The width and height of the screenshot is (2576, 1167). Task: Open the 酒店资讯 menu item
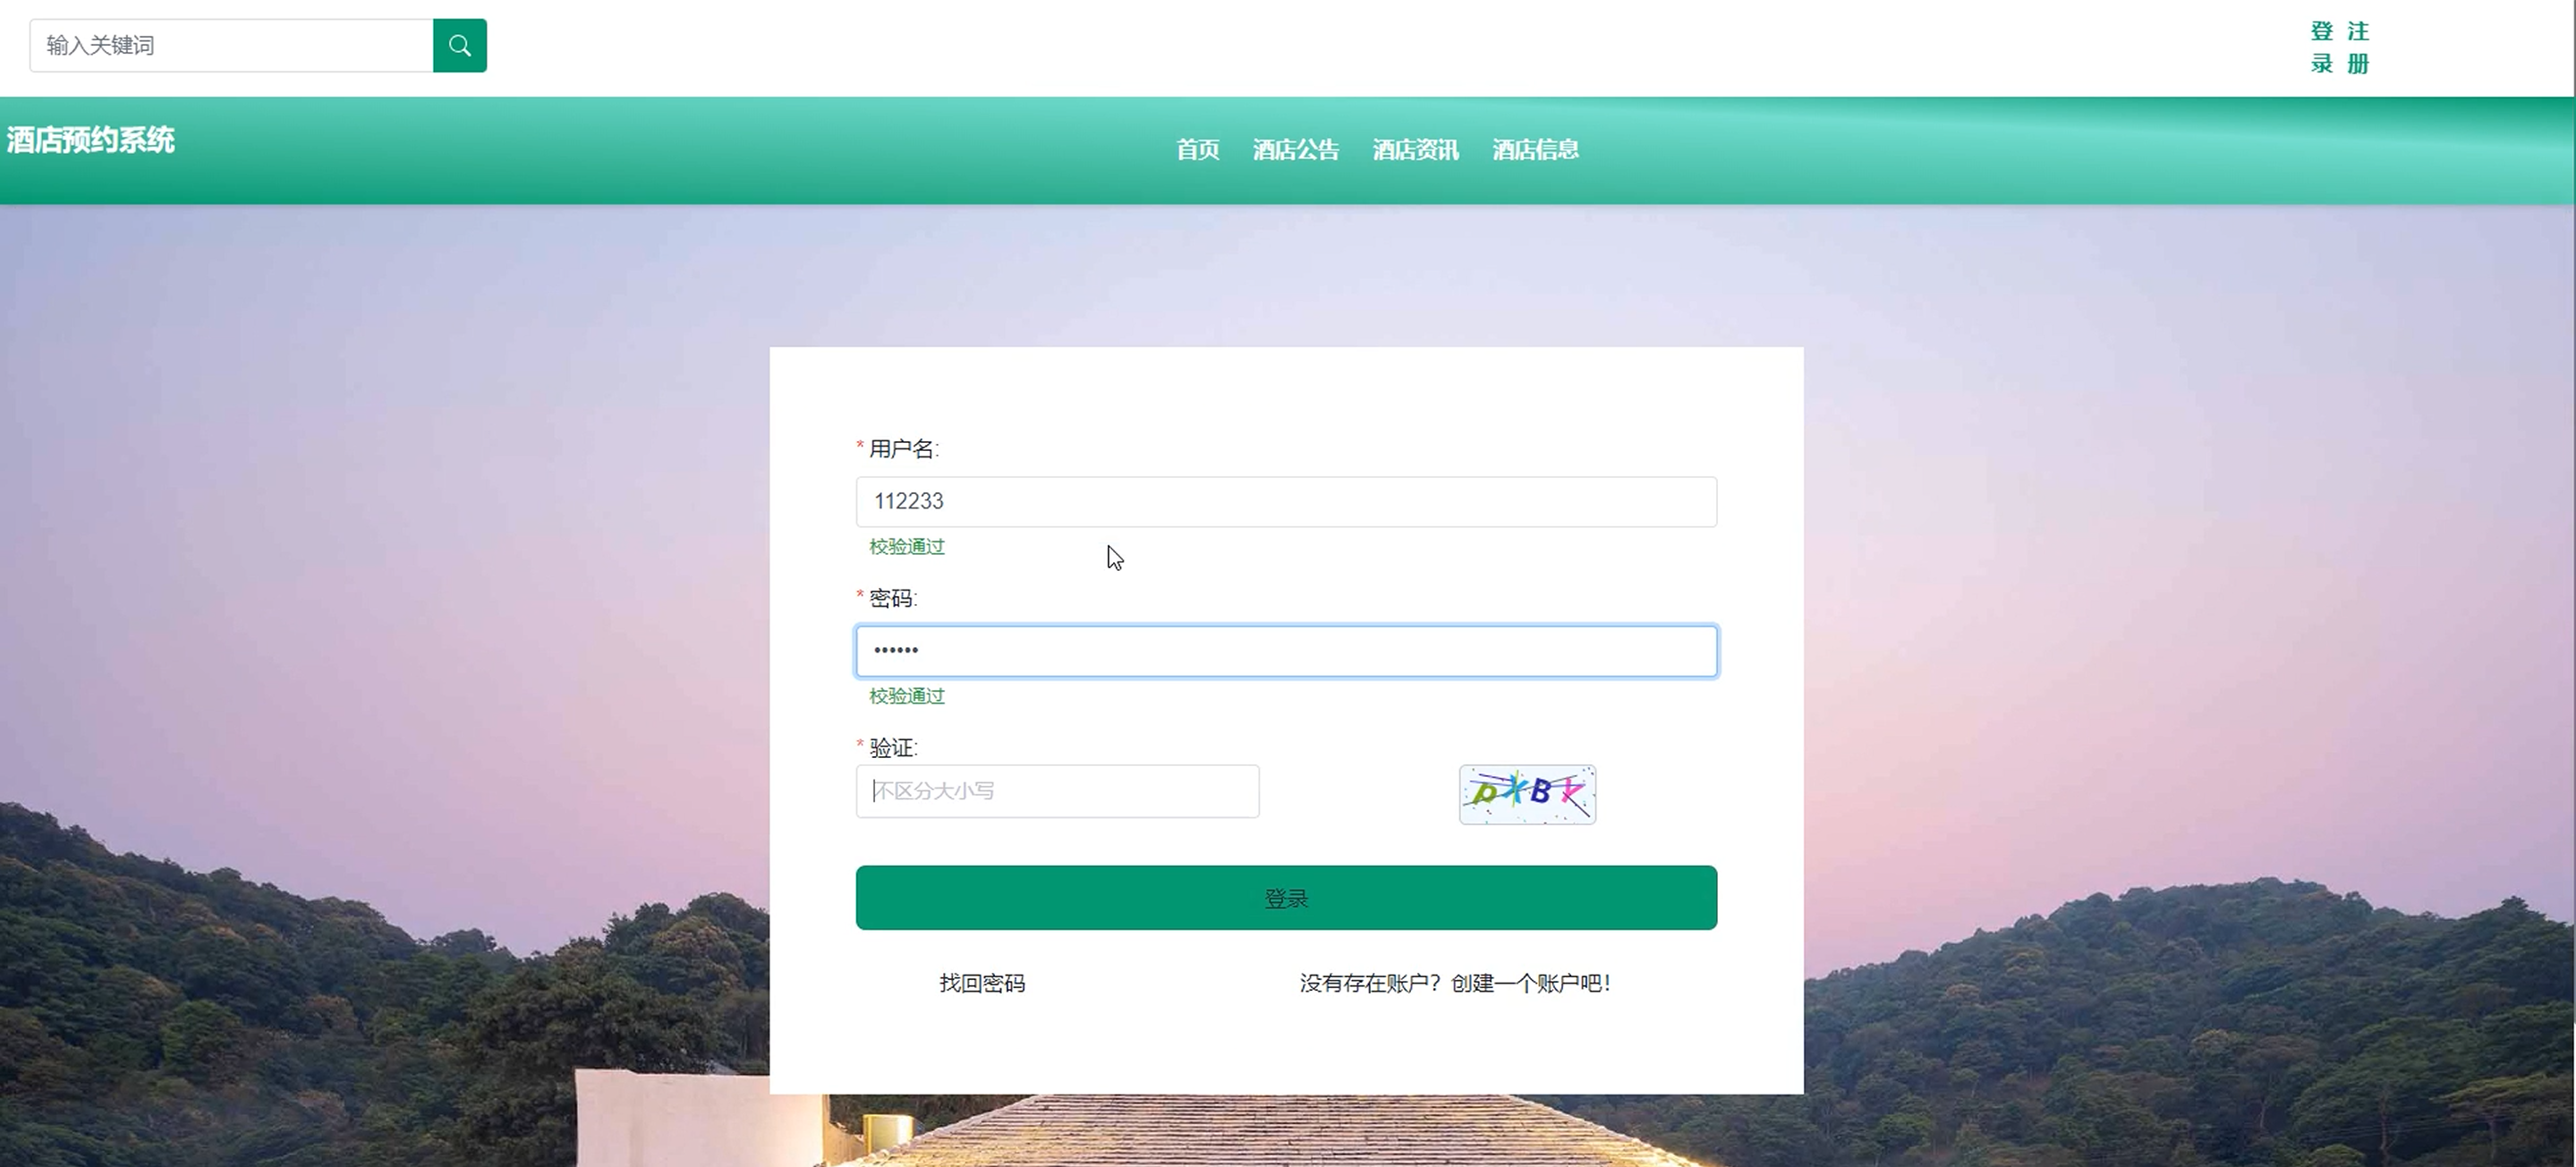pyautogui.click(x=1415, y=150)
